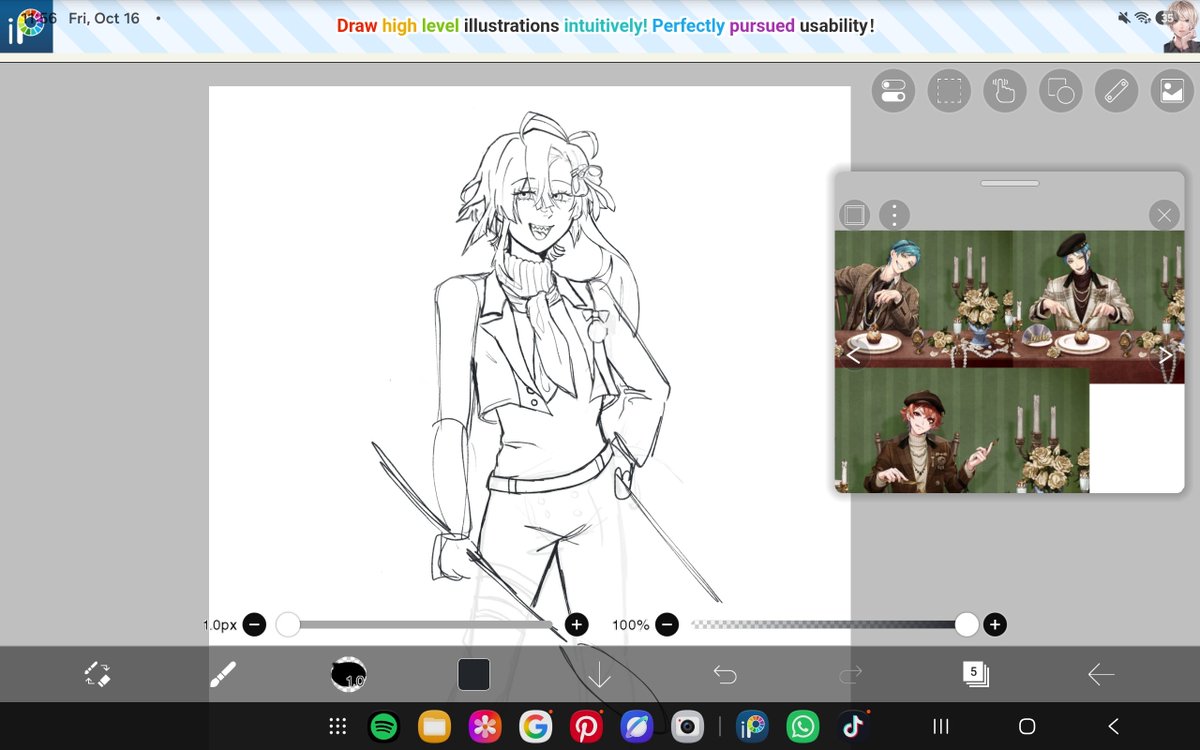Open the yellow files folder app
The image size is (1200, 750).
point(434,727)
